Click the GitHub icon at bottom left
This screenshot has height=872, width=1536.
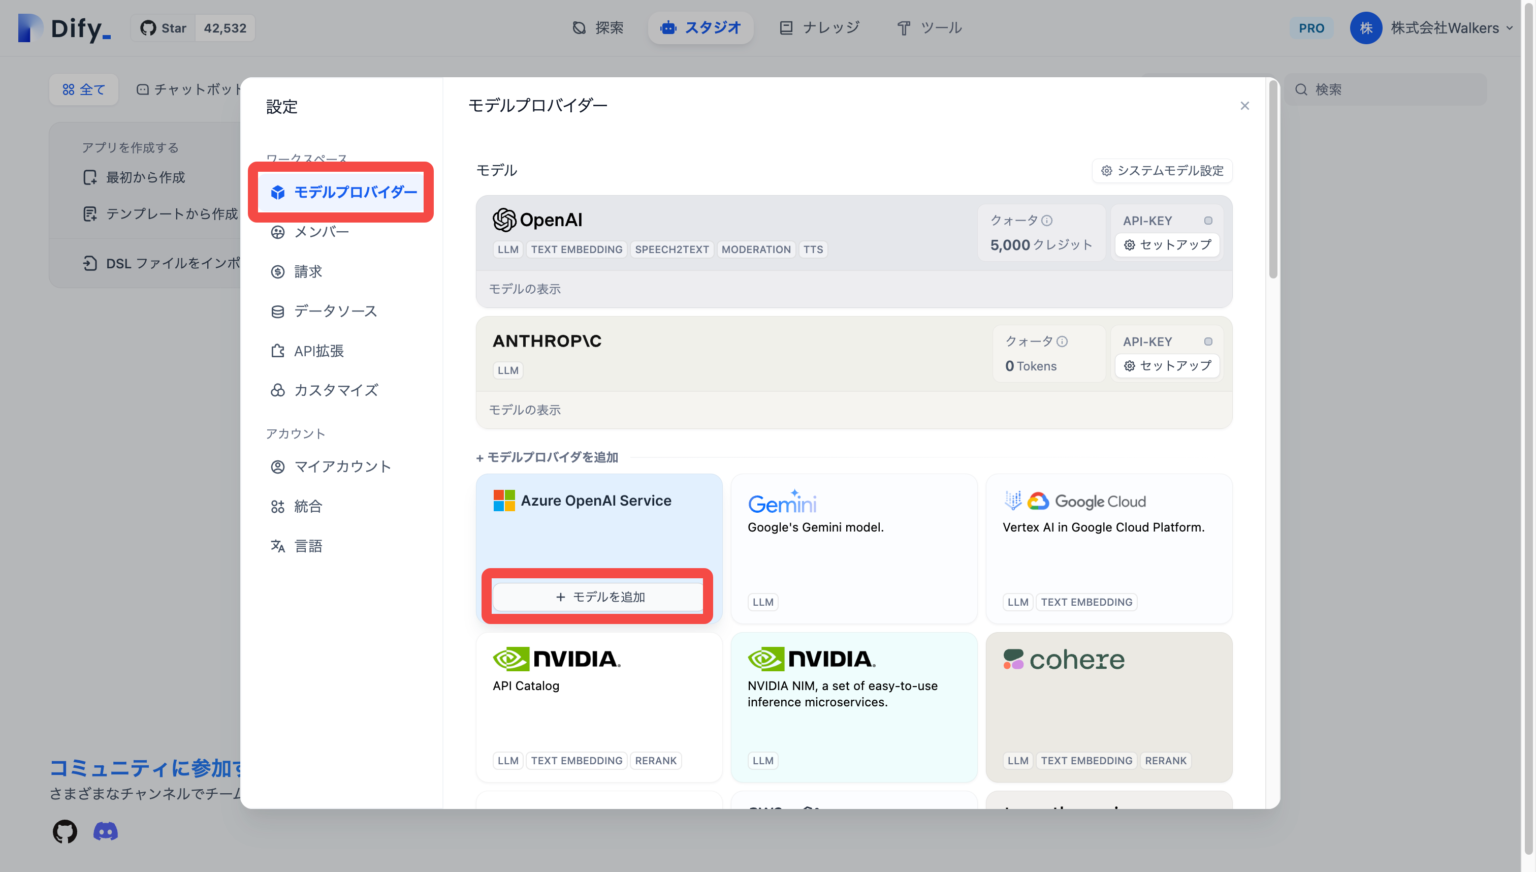tap(64, 831)
